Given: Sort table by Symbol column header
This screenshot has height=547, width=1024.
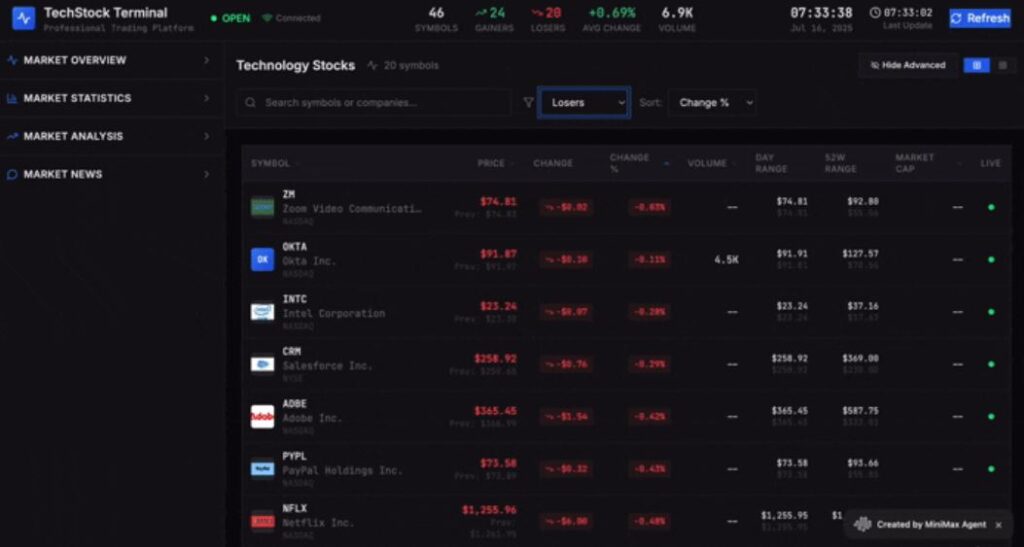Looking at the screenshot, I should pyautogui.click(x=274, y=163).
